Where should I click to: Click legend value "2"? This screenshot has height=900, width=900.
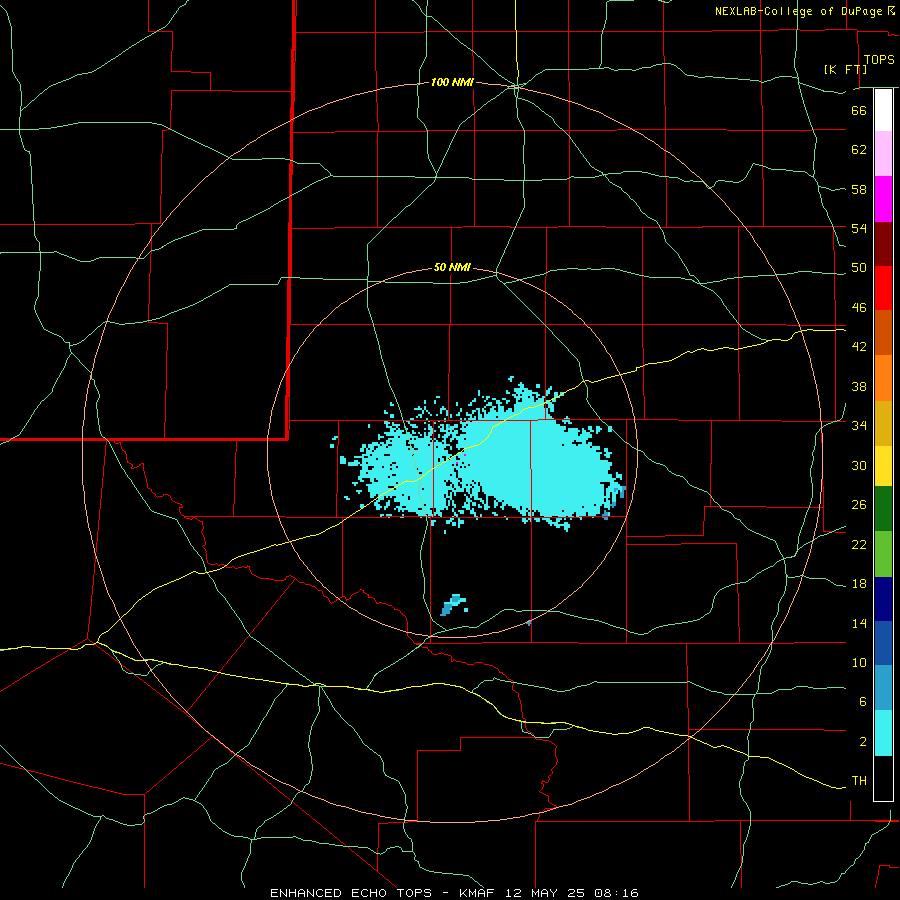(x=862, y=742)
